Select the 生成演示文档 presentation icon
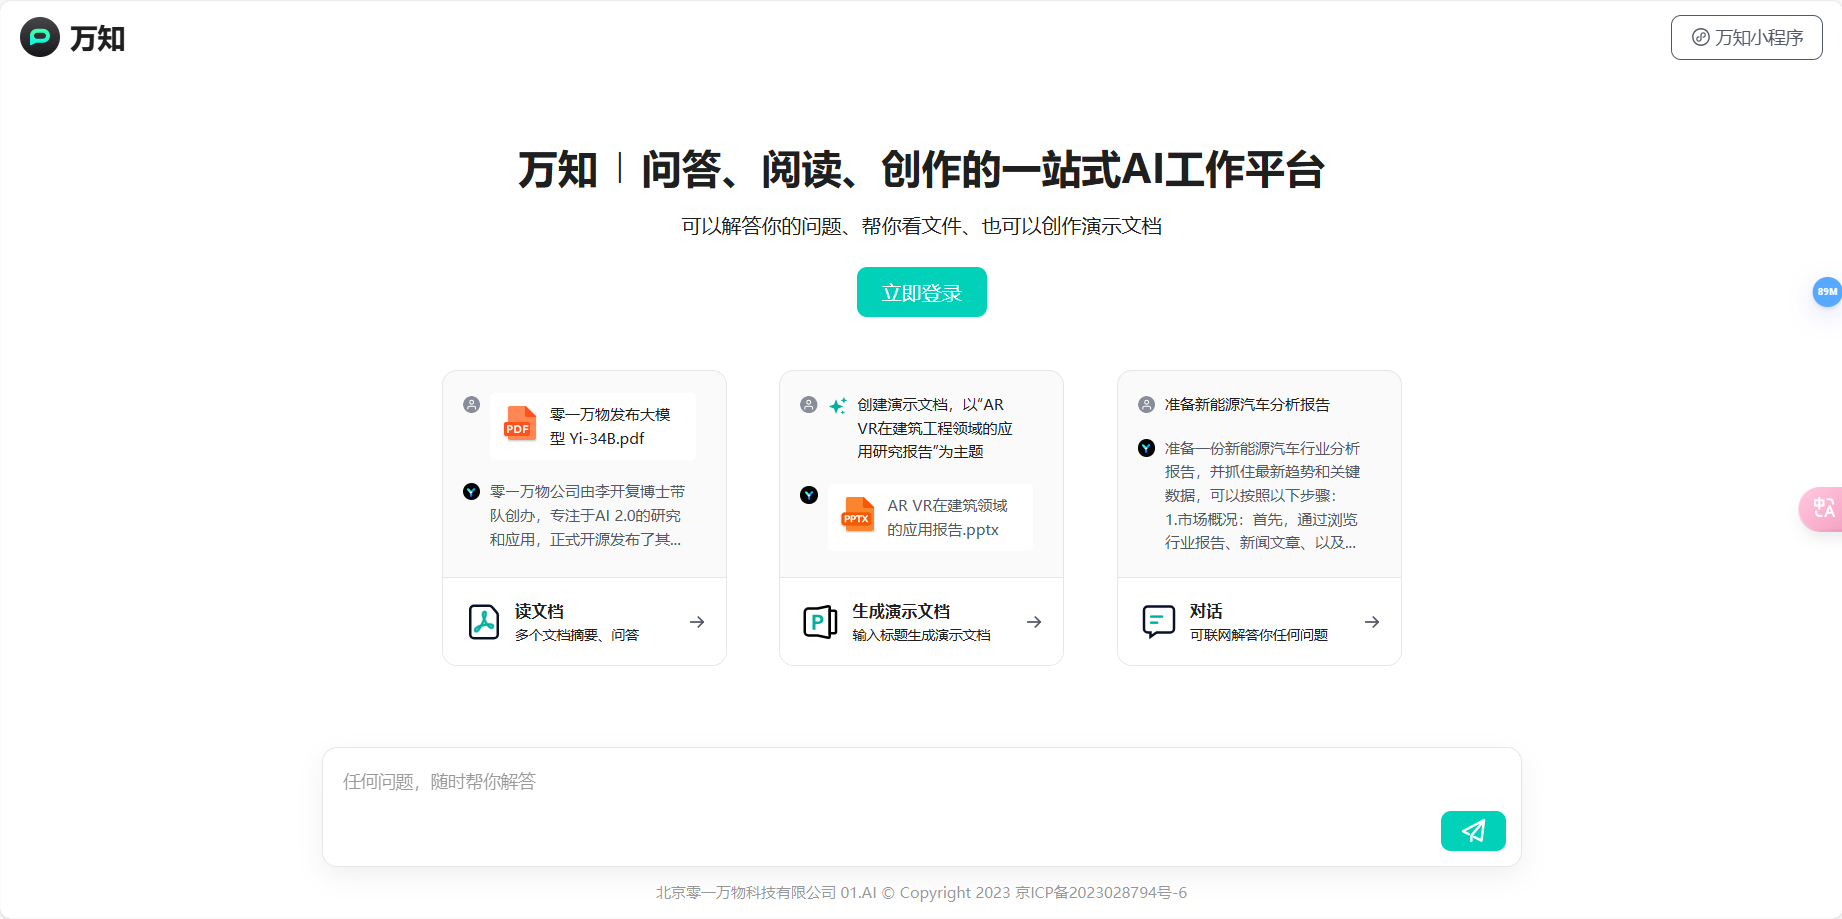1842x919 pixels. point(819,621)
